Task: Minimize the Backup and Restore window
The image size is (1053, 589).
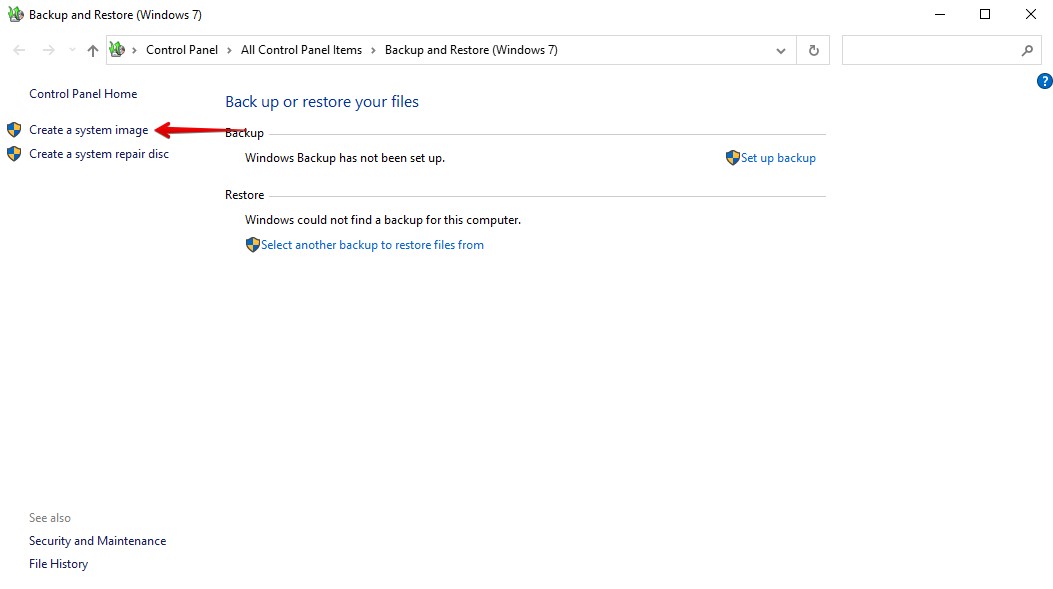Action: 940,14
